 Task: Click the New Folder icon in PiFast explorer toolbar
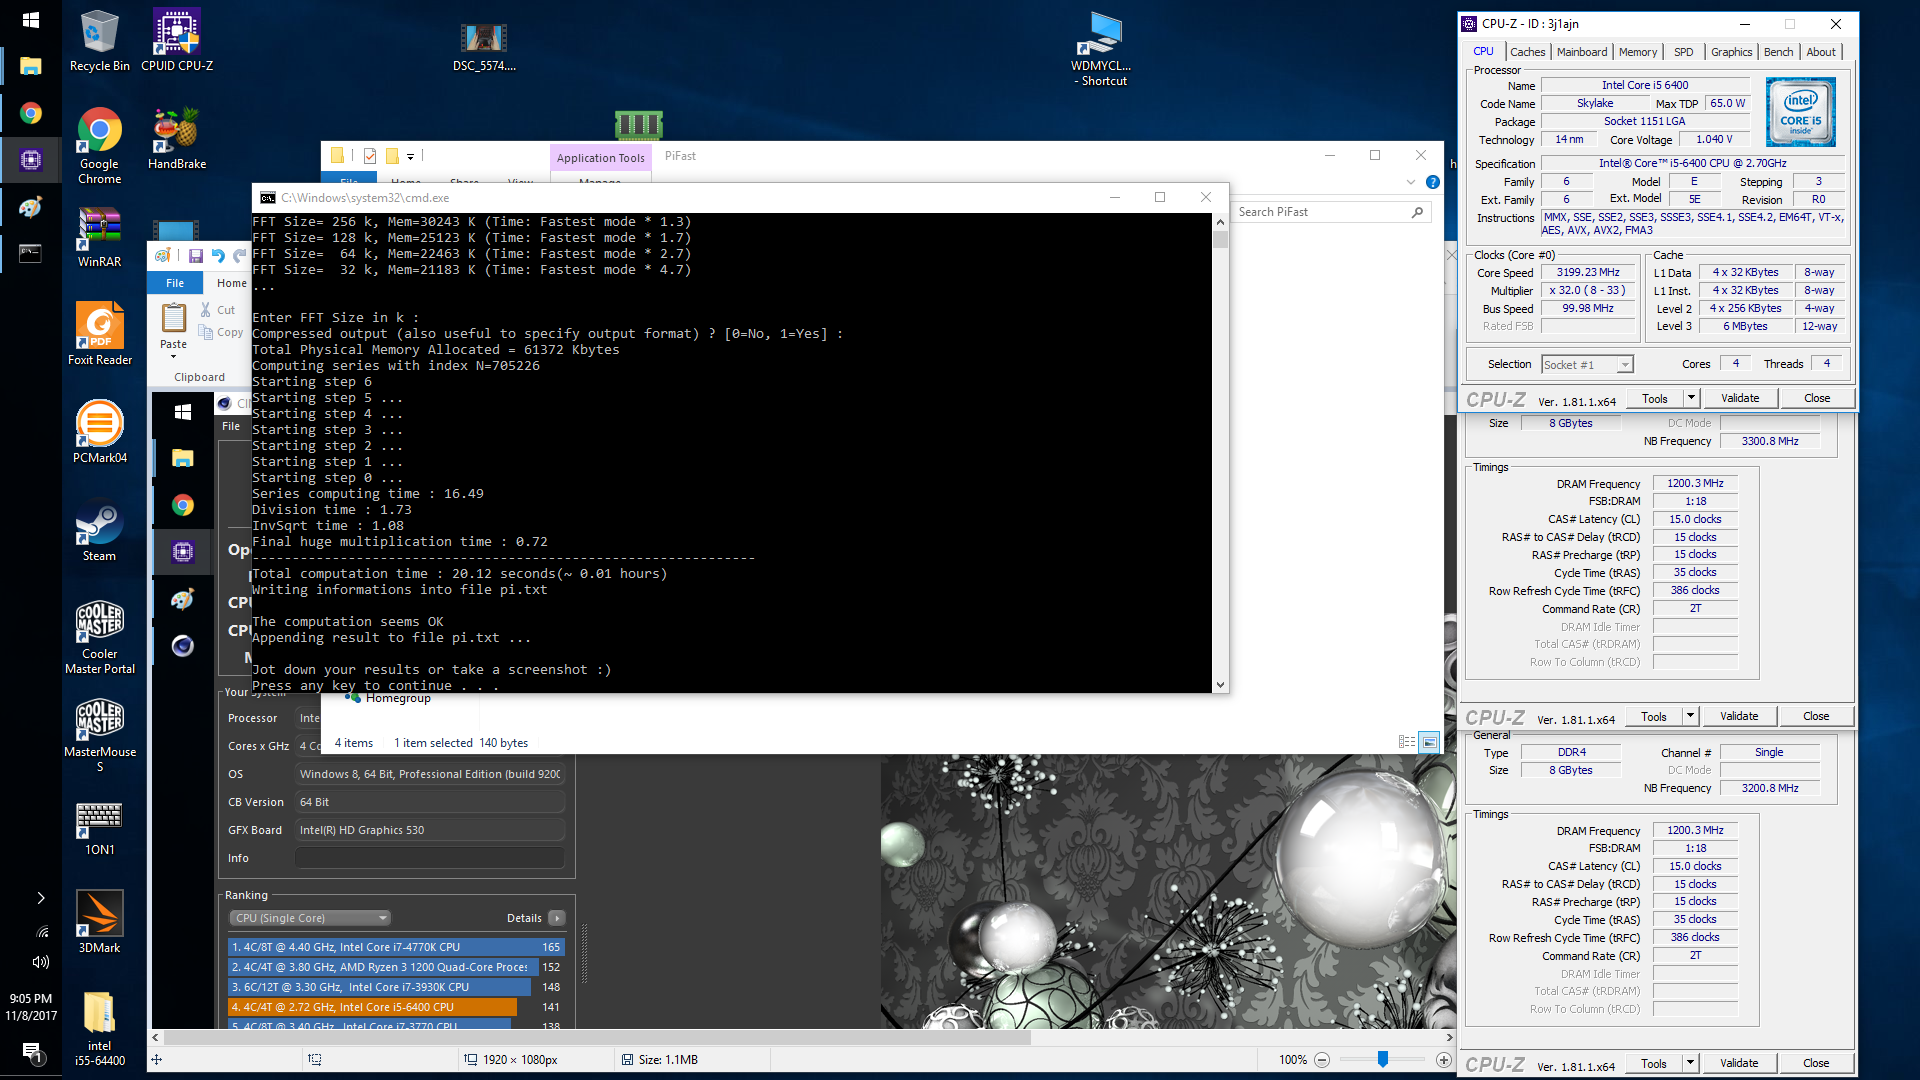(392, 155)
